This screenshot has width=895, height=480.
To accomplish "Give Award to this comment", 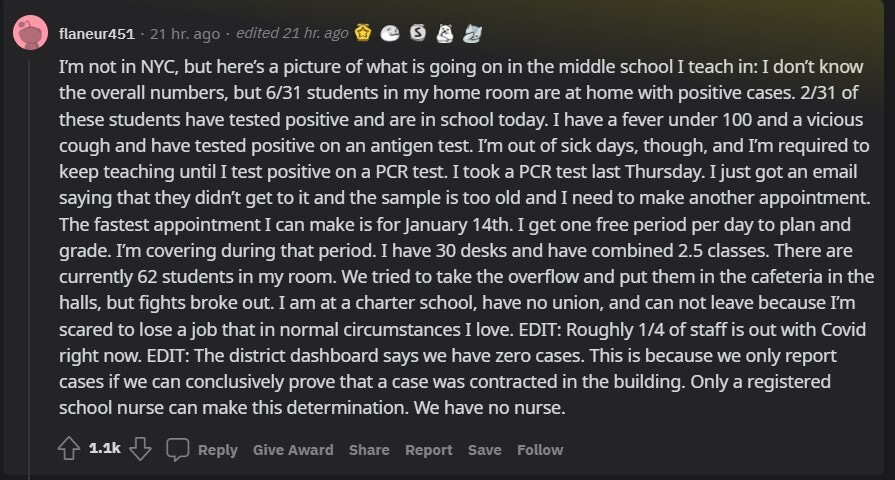I will pos(293,450).
